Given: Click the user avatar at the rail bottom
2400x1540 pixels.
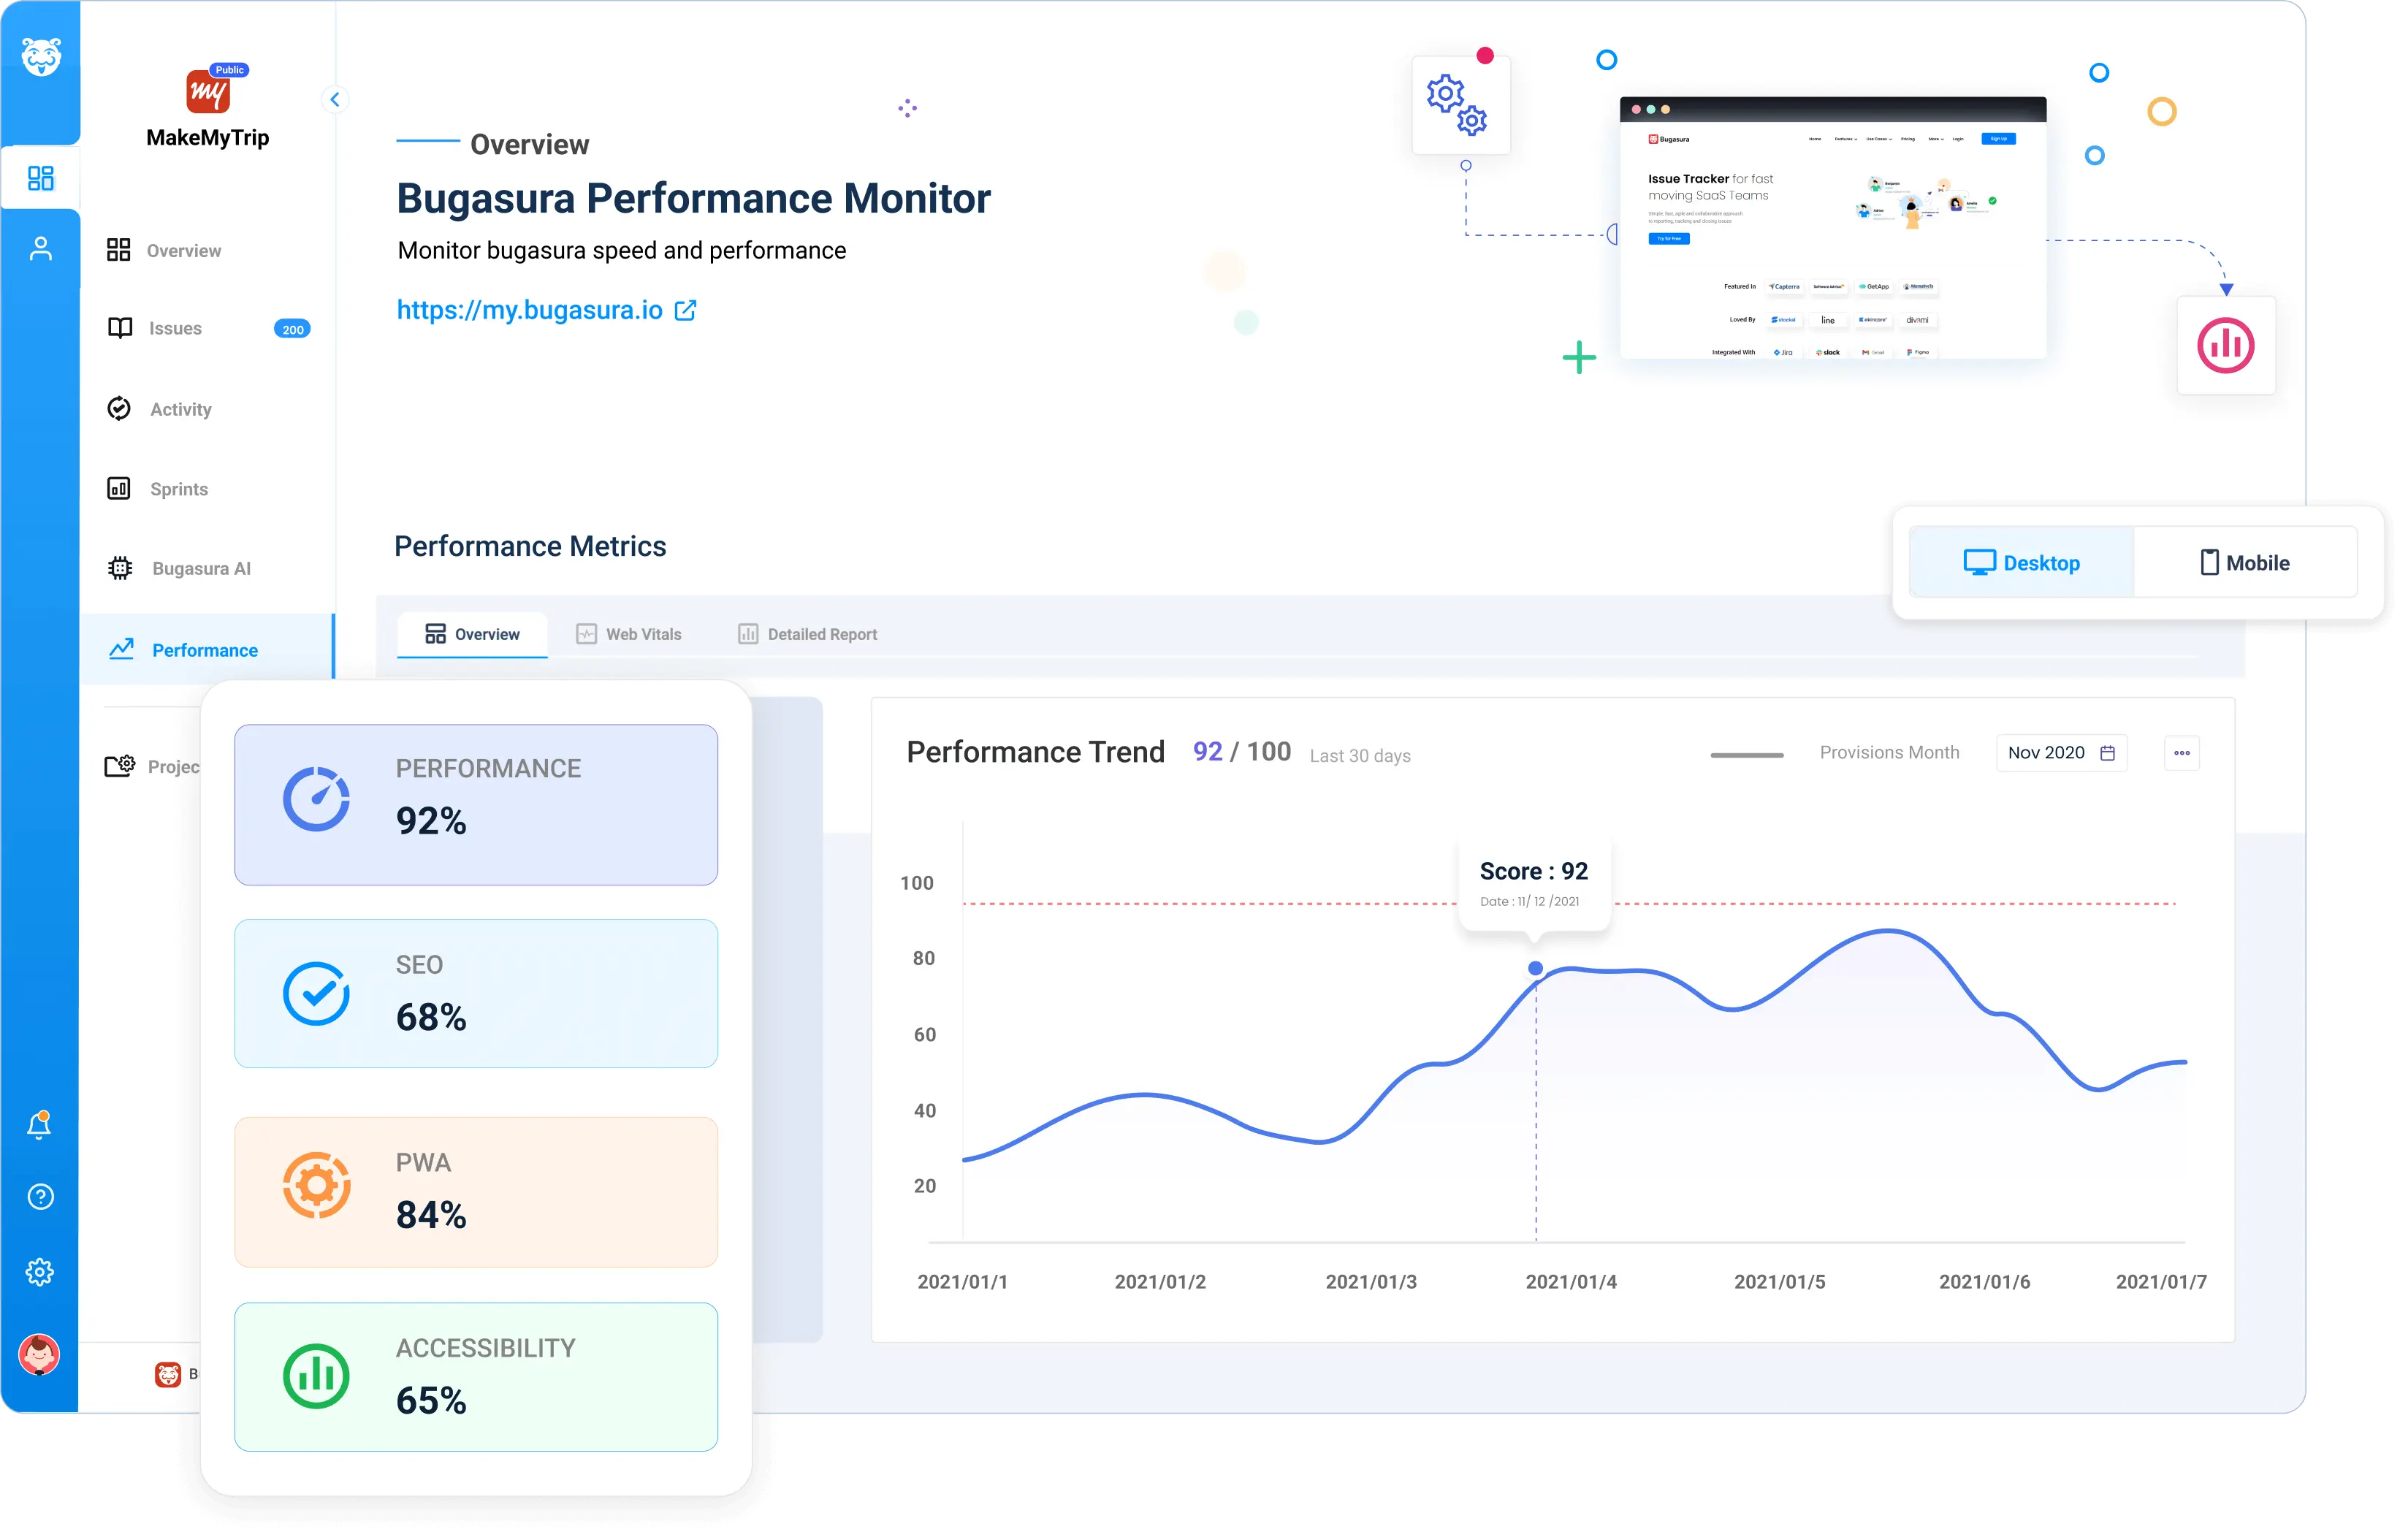Looking at the screenshot, I should (x=40, y=1355).
